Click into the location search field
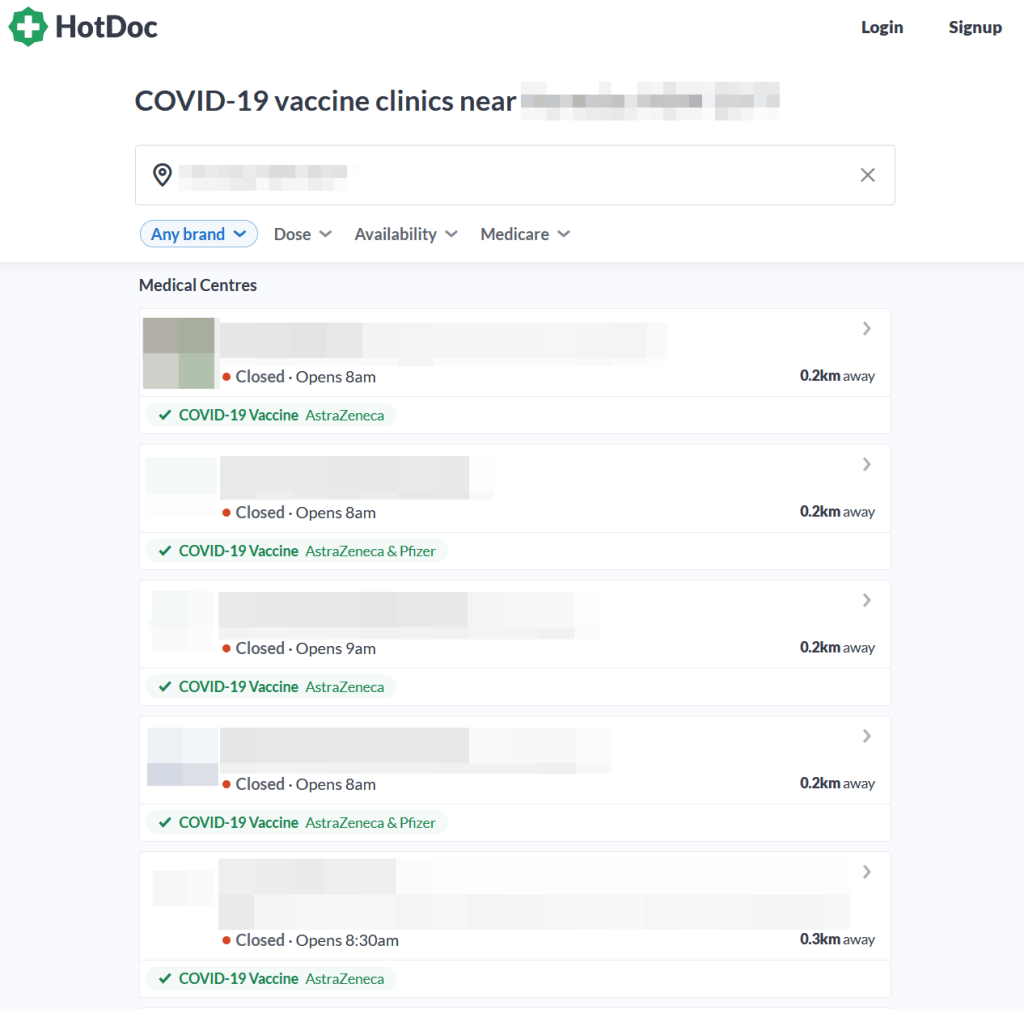Image resolution: width=1024 pixels, height=1009 pixels. (500, 175)
